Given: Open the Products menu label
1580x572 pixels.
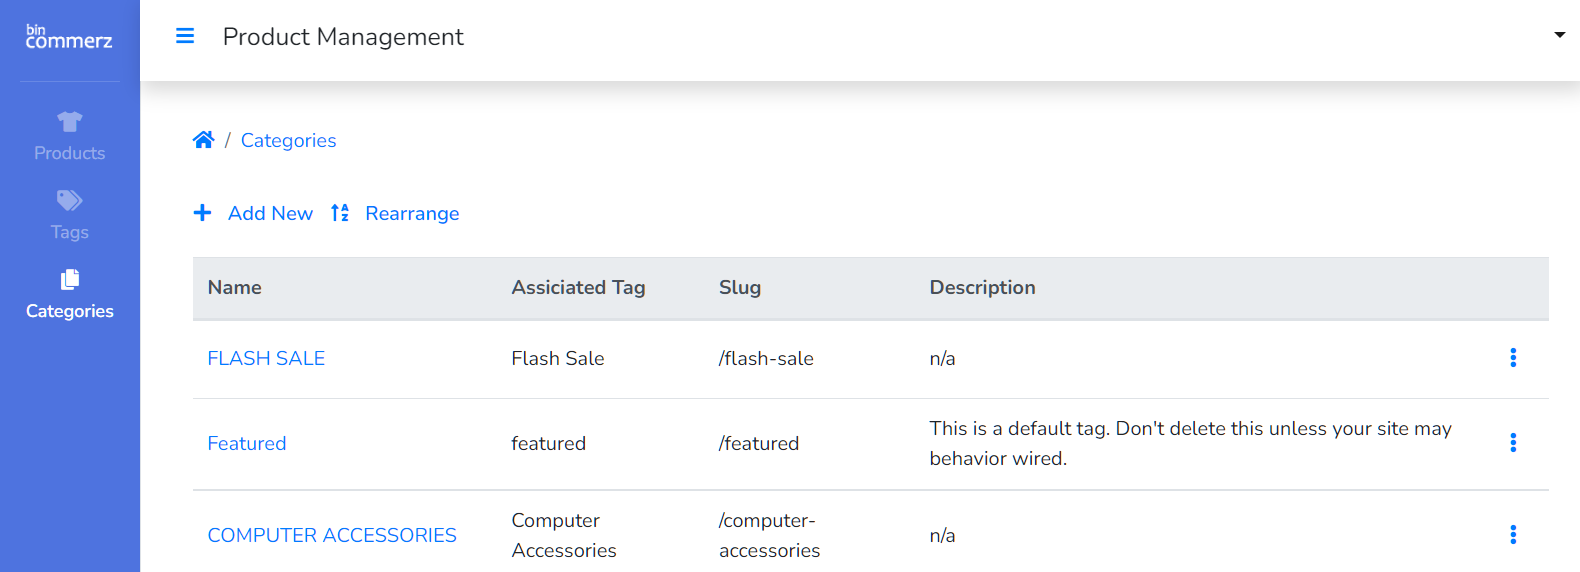Looking at the screenshot, I should [69, 153].
